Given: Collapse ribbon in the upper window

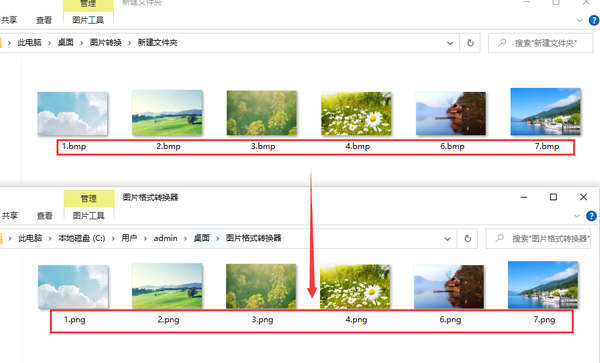Looking at the screenshot, I should pyautogui.click(x=579, y=21).
